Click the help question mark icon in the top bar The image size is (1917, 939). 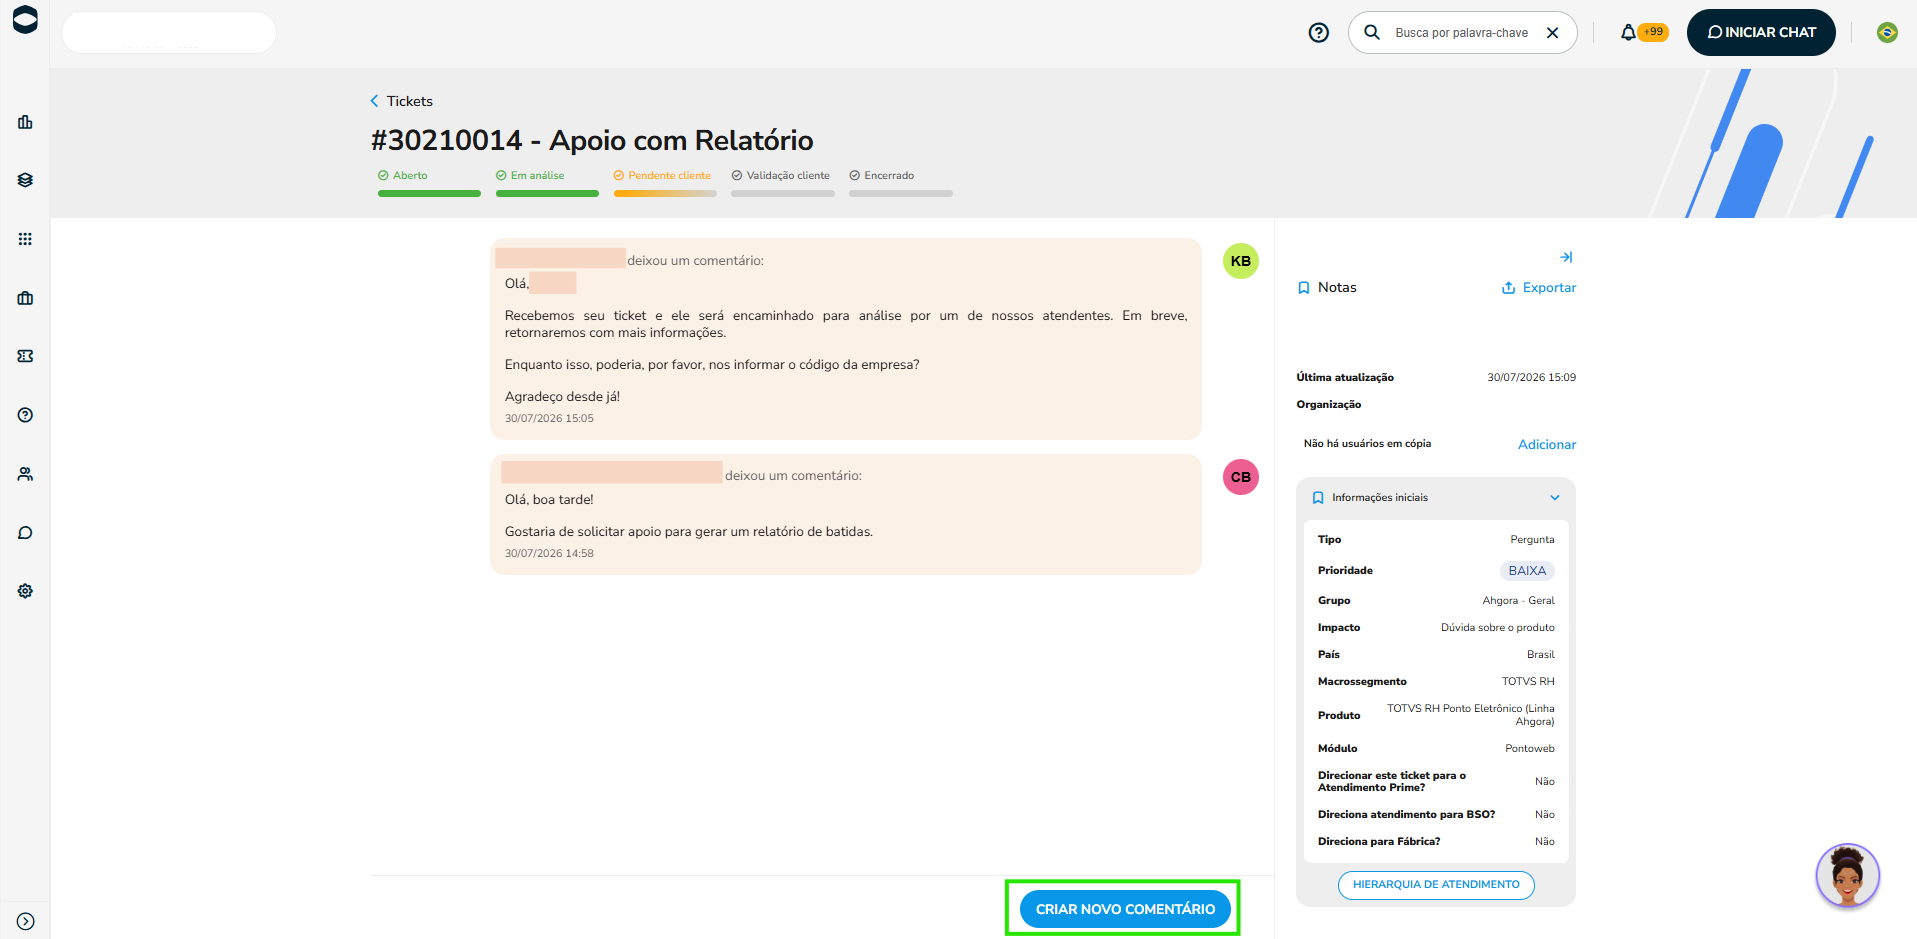tap(1319, 33)
